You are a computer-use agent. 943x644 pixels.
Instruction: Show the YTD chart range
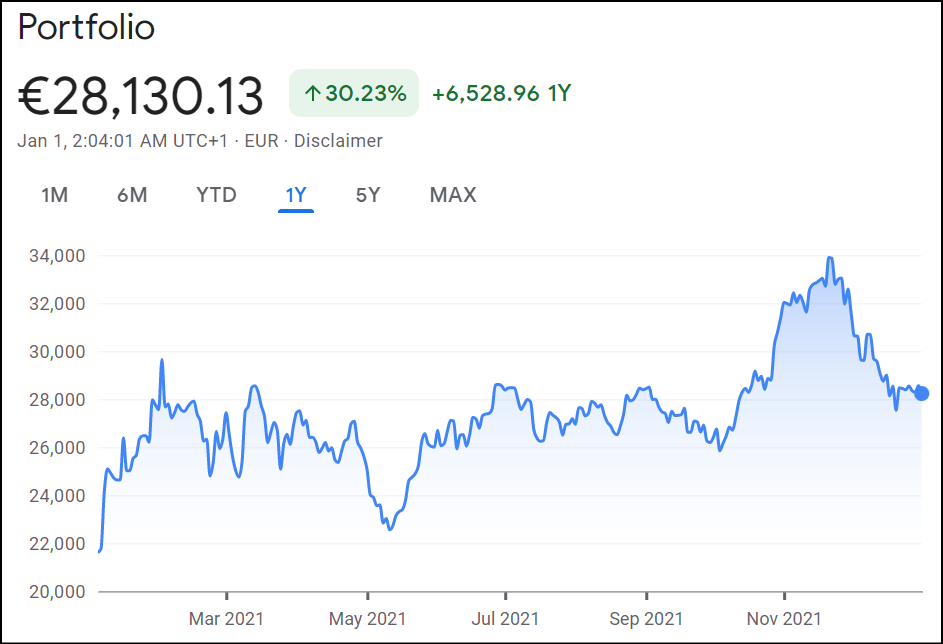pos(216,195)
